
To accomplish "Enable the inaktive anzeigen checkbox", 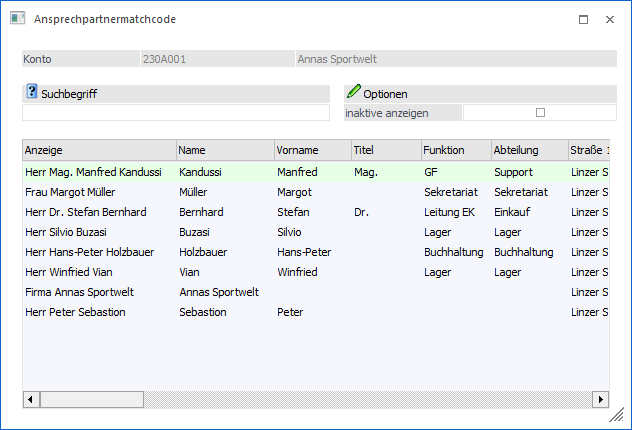I will click(540, 112).
